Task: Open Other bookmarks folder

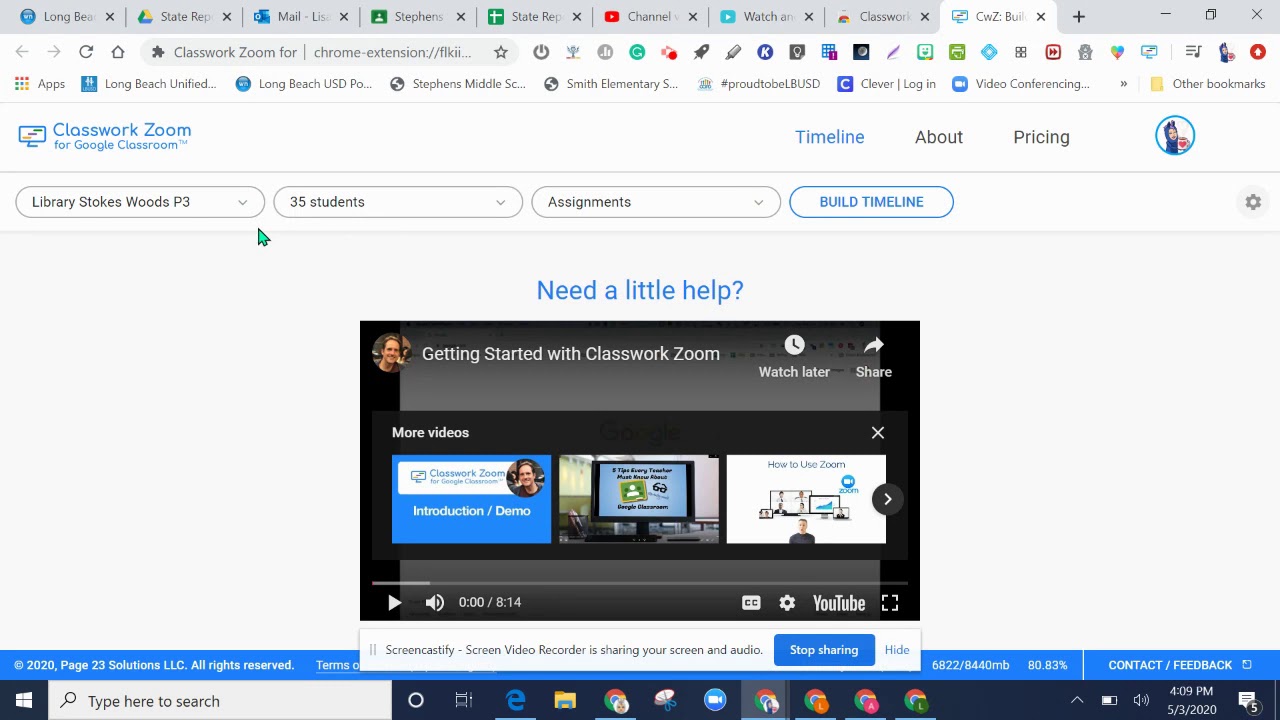Action: coord(1207,84)
